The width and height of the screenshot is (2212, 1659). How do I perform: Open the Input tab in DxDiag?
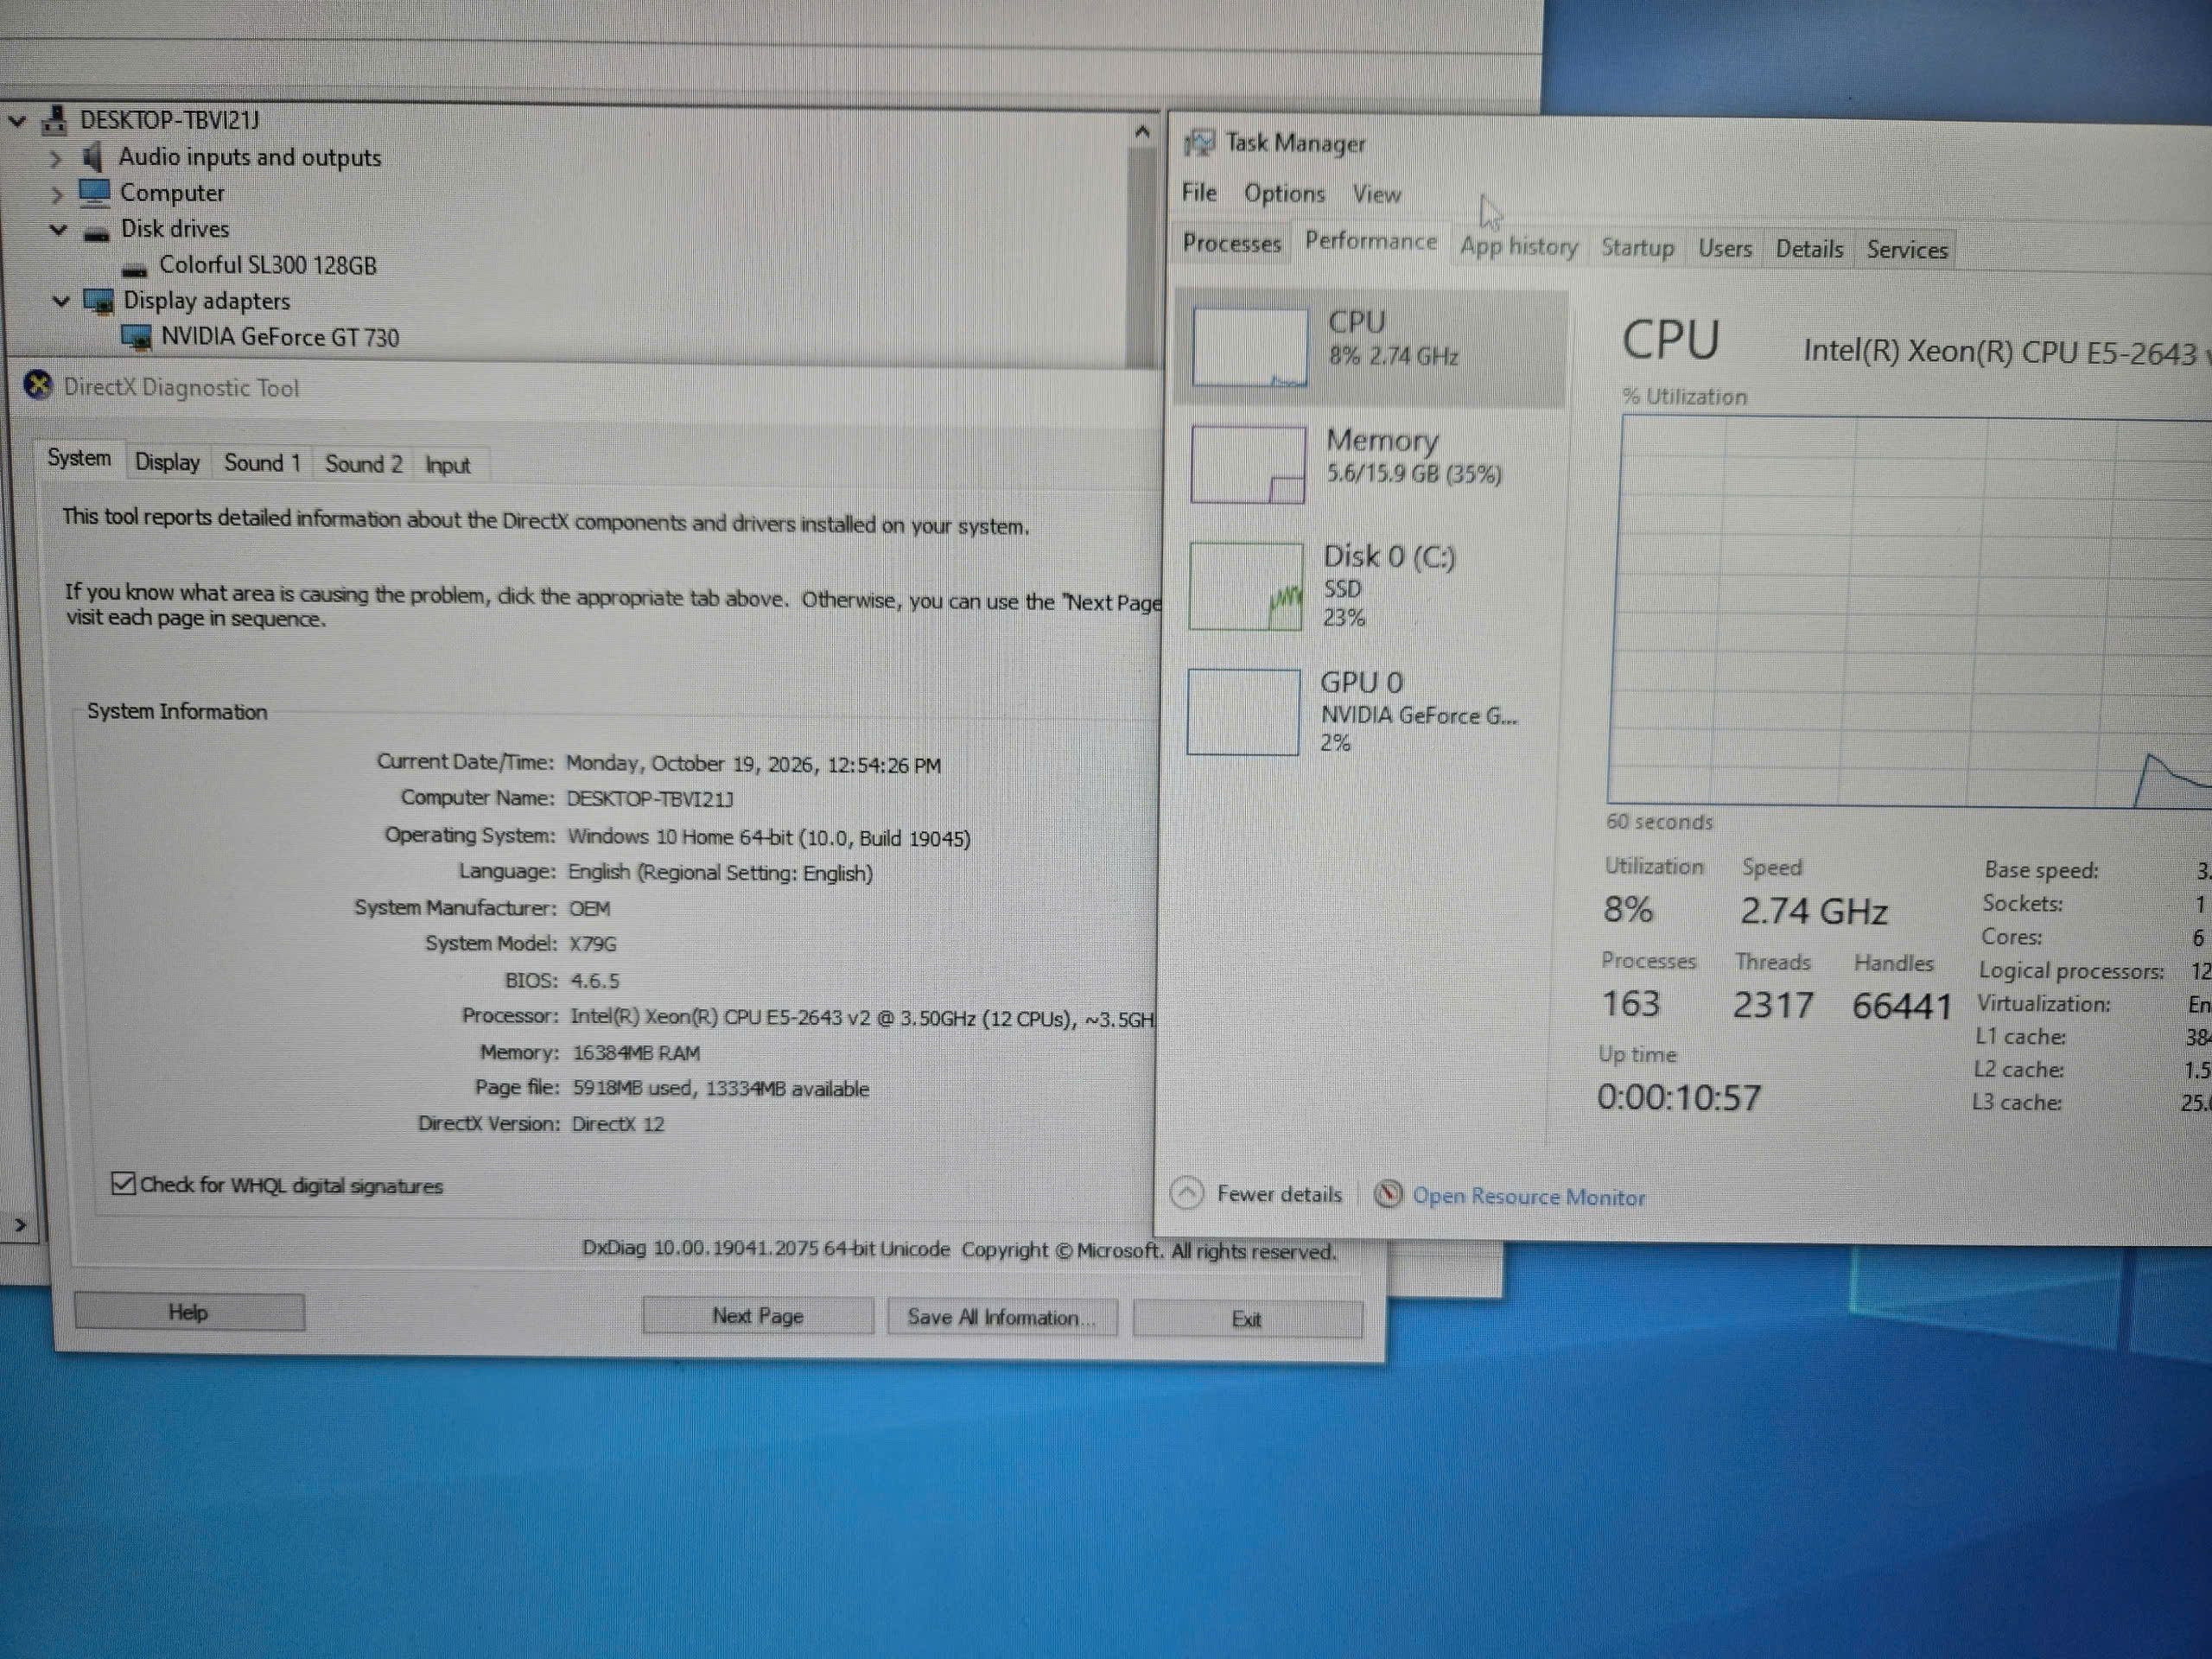447,464
